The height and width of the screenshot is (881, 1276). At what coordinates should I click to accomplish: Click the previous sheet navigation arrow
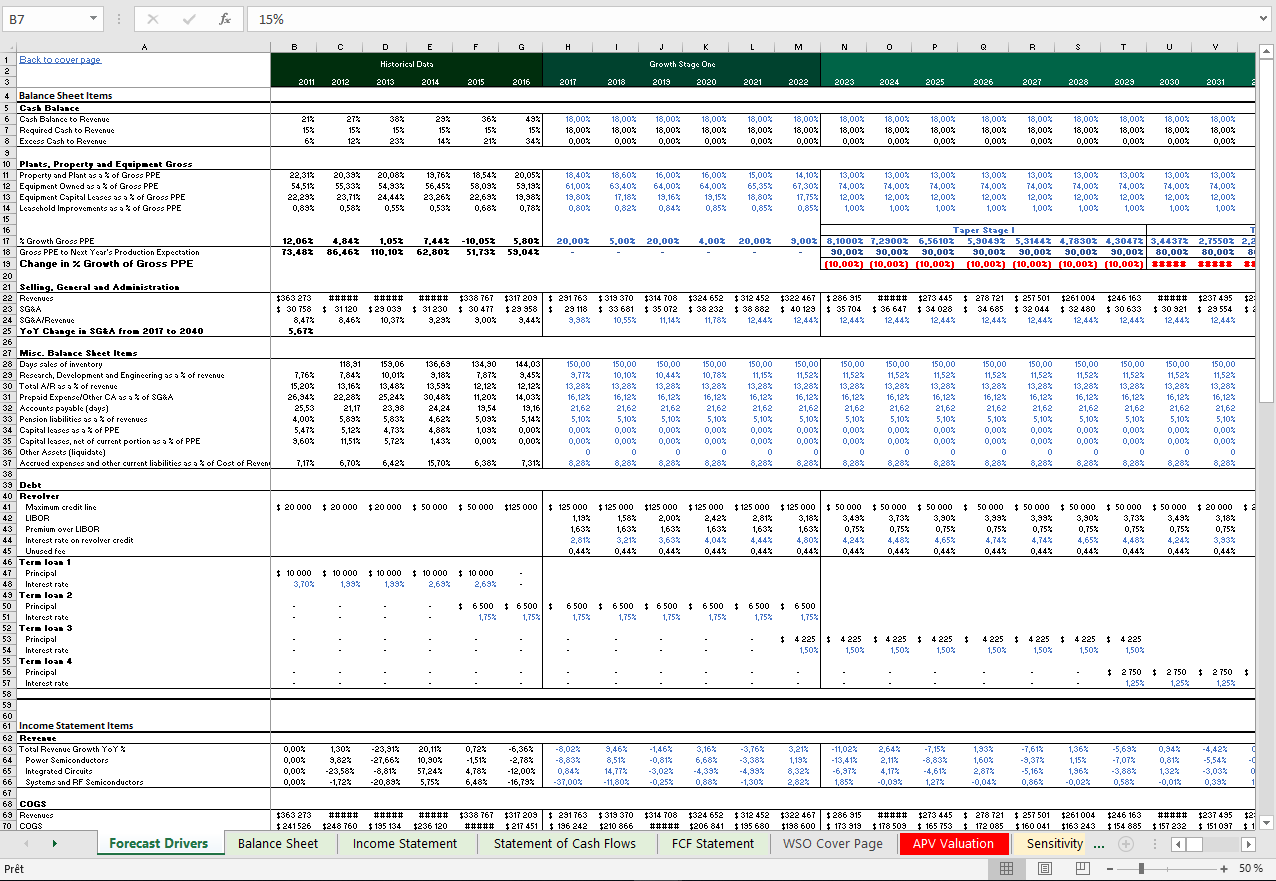point(25,844)
